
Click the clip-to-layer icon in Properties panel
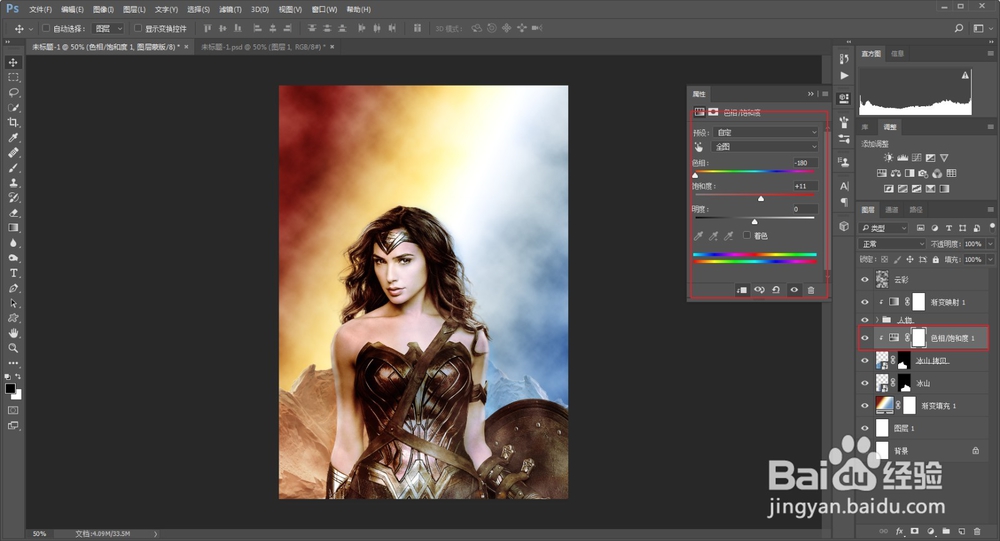click(x=742, y=290)
